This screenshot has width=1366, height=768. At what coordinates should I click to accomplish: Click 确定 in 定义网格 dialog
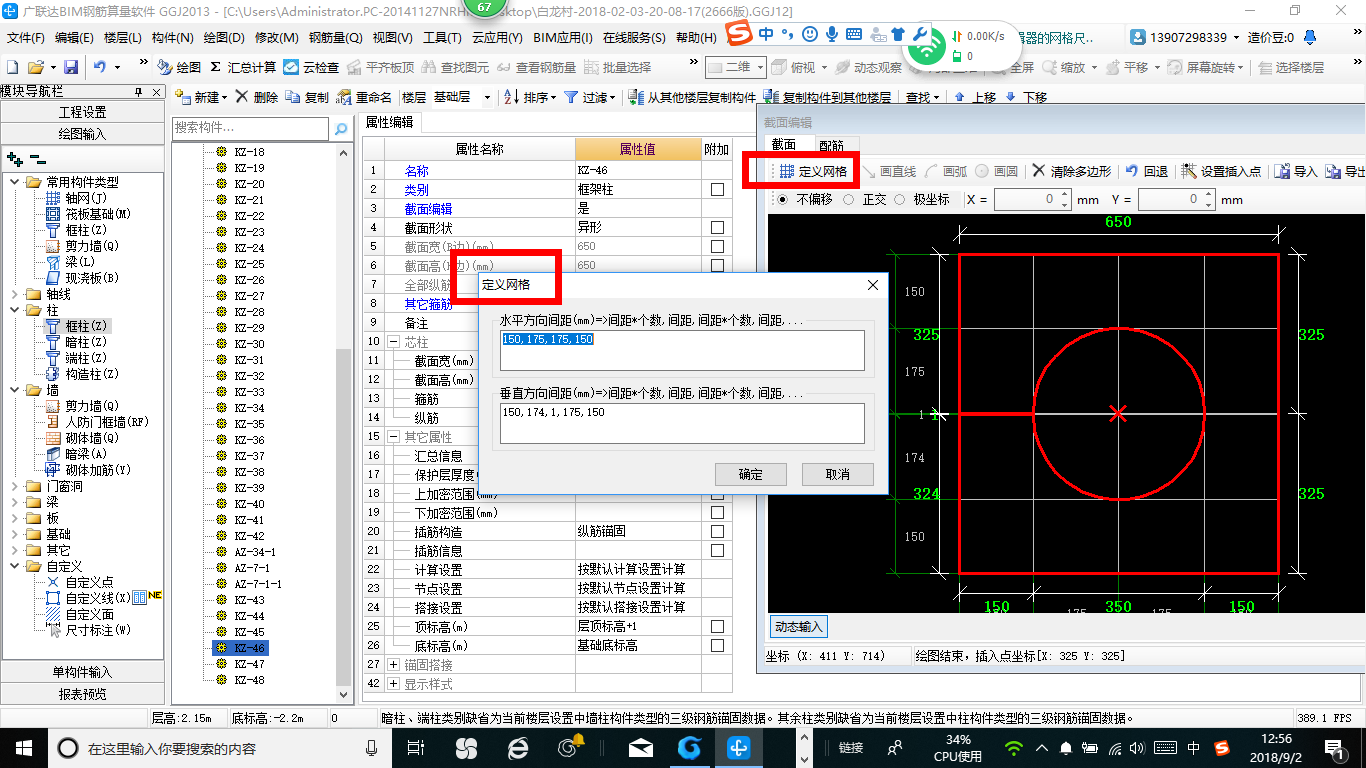coord(751,474)
